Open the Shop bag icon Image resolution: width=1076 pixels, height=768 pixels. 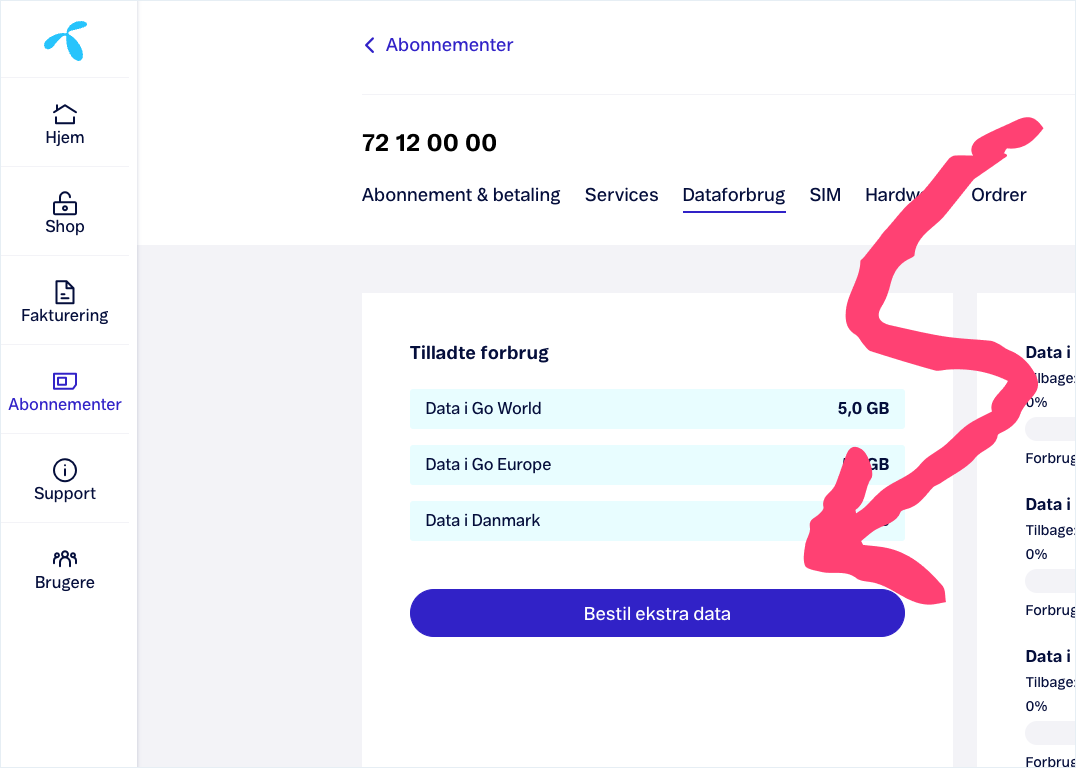tap(65, 203)
